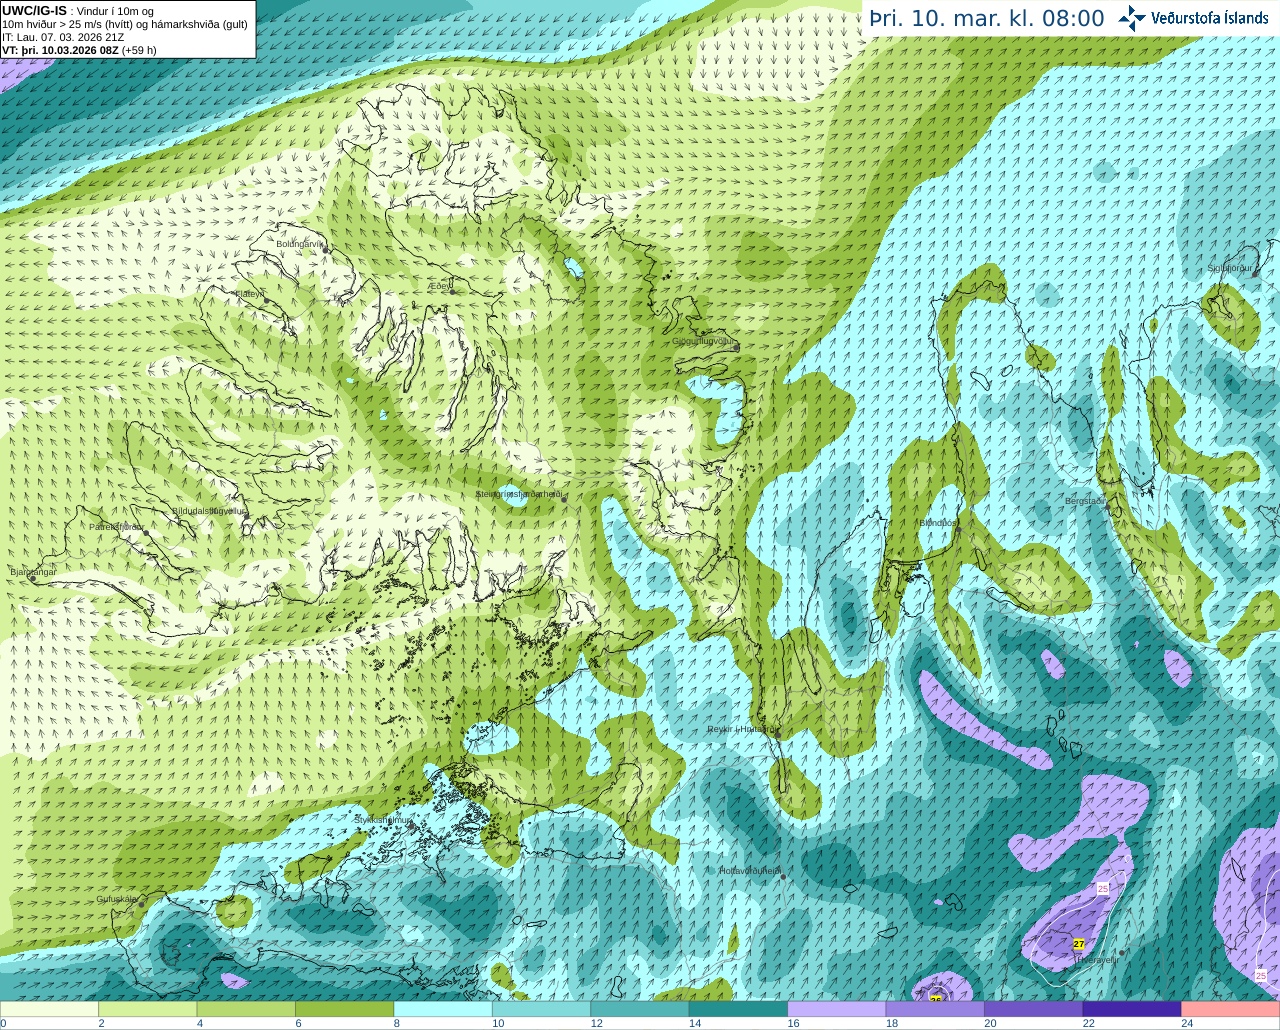
Task: Select the Blönduós station label
Action: pos(939,523)
